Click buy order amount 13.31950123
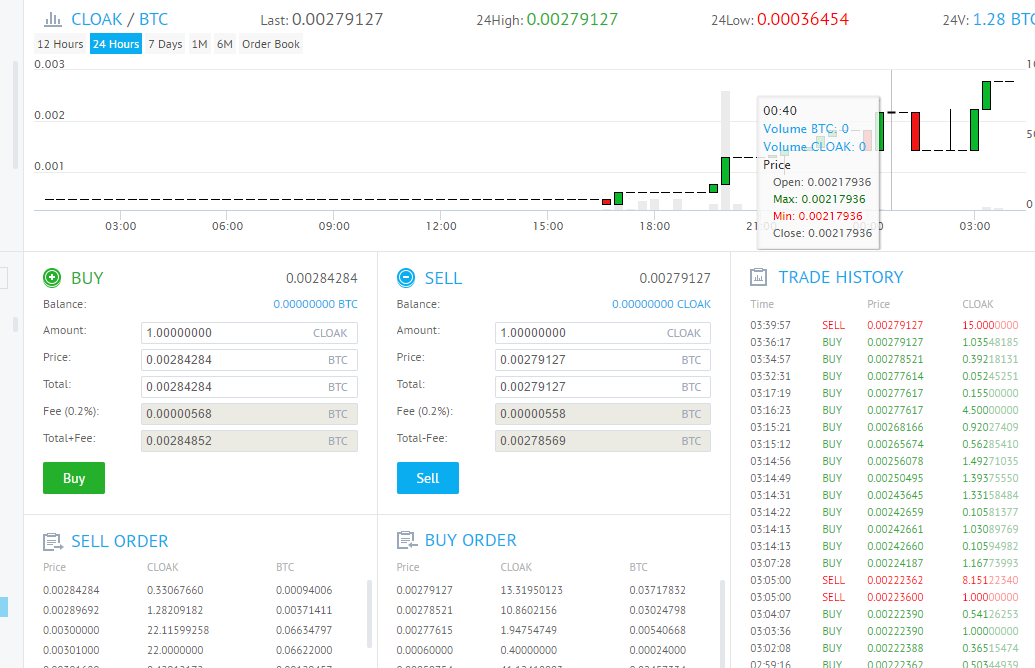 click(x=529, y=590)
